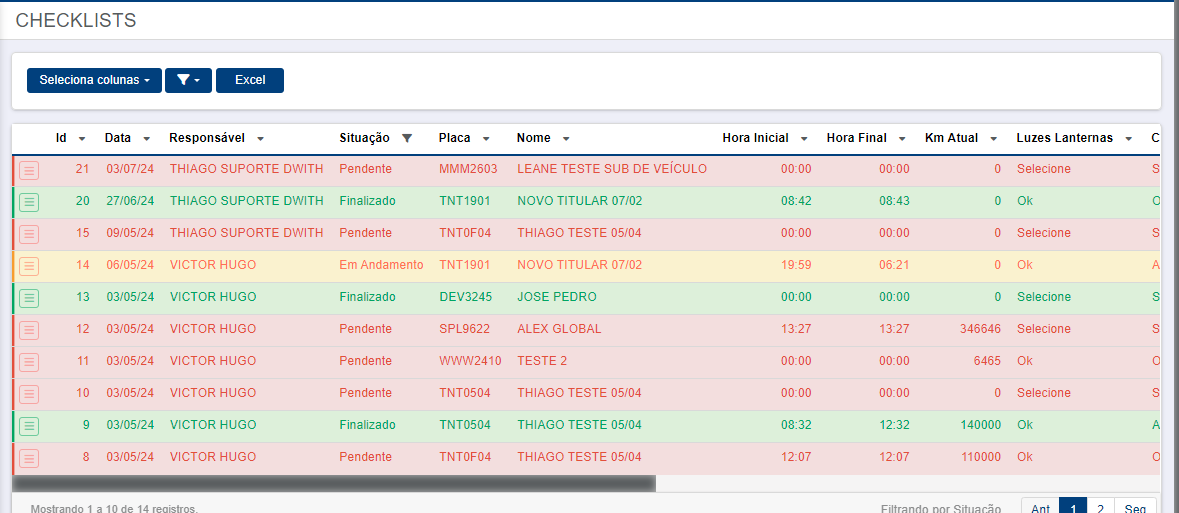The height and width of the screenshot is (513, 1179).
Task: Open the Data column sort arrow
Action: [x=147, y=138]
